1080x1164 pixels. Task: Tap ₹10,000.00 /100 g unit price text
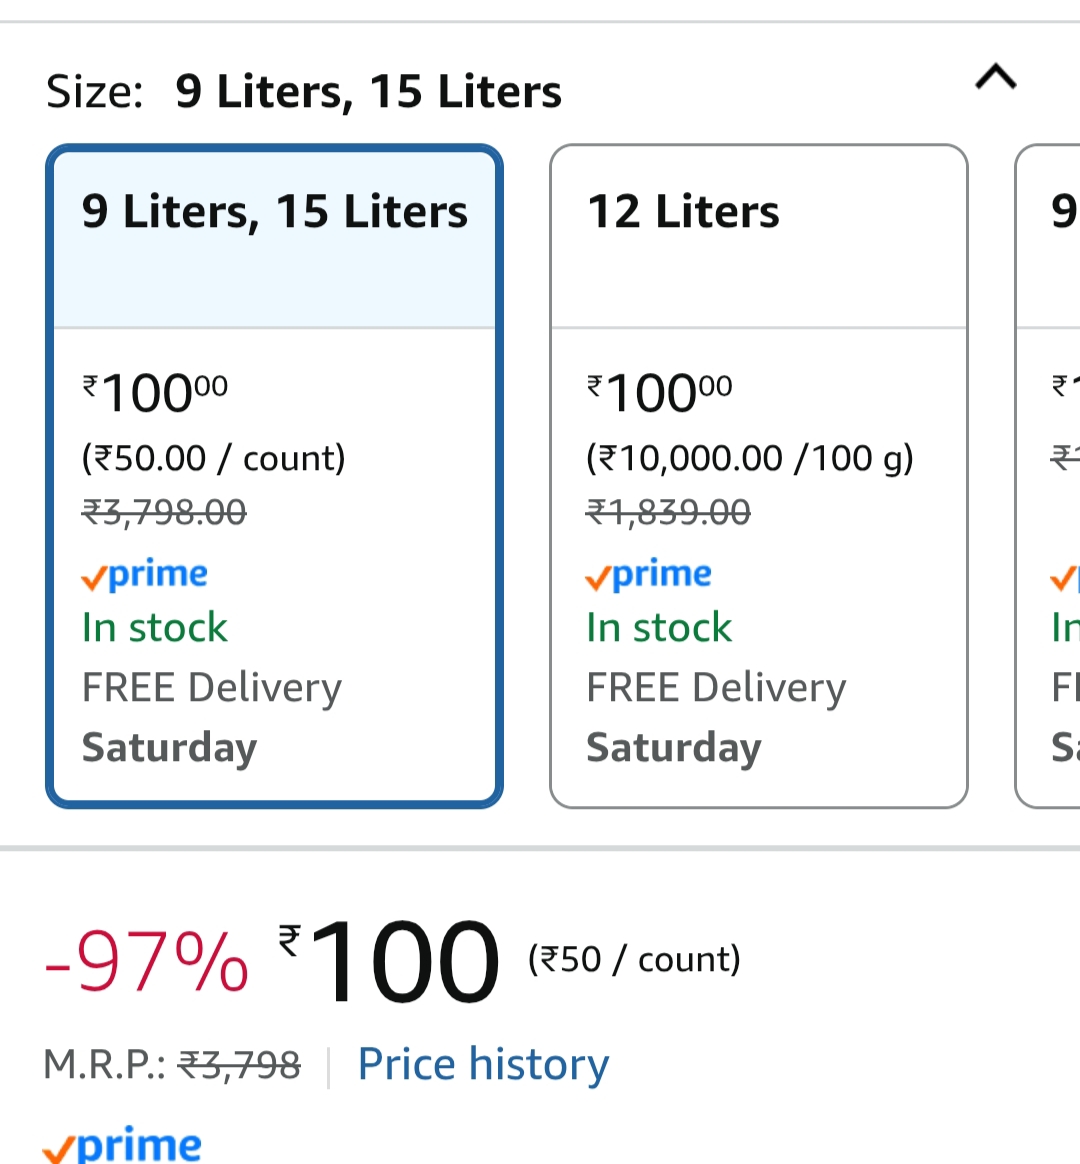tap(749, 458)
